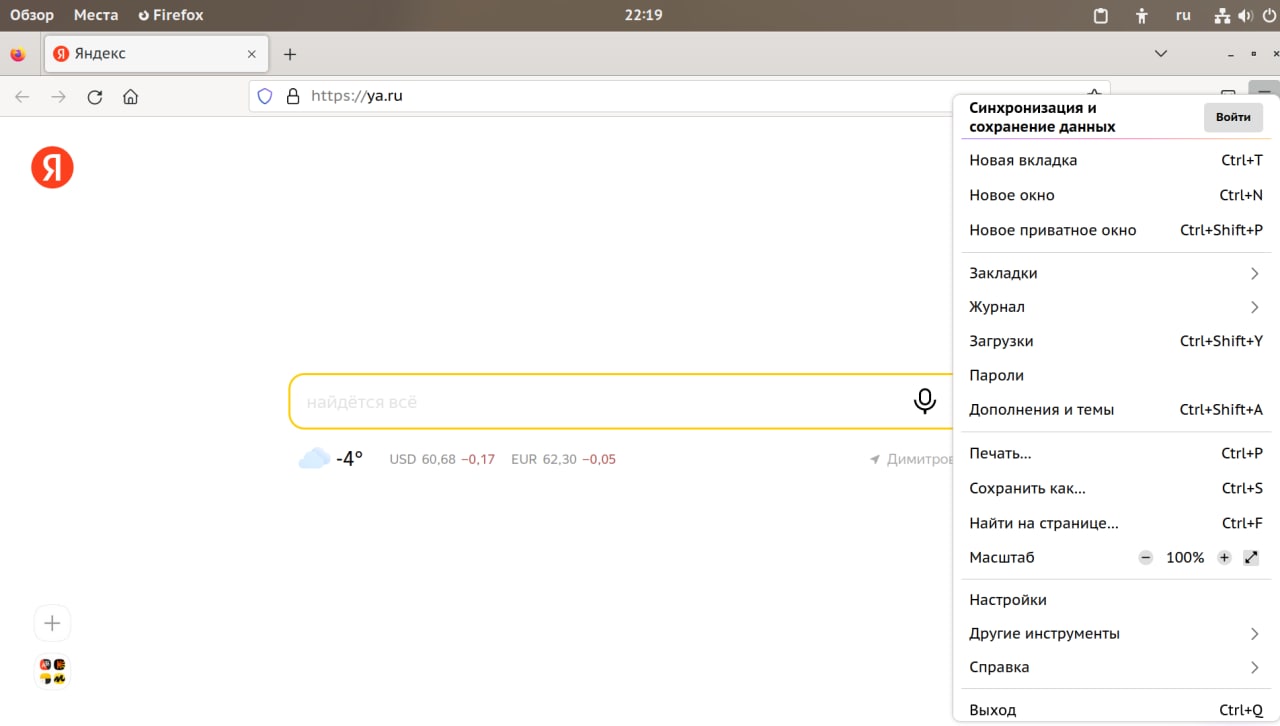Screen dimensions: 1280x726
Task: Zoom in with the plus button
Action: click(x=1224, y=558)
